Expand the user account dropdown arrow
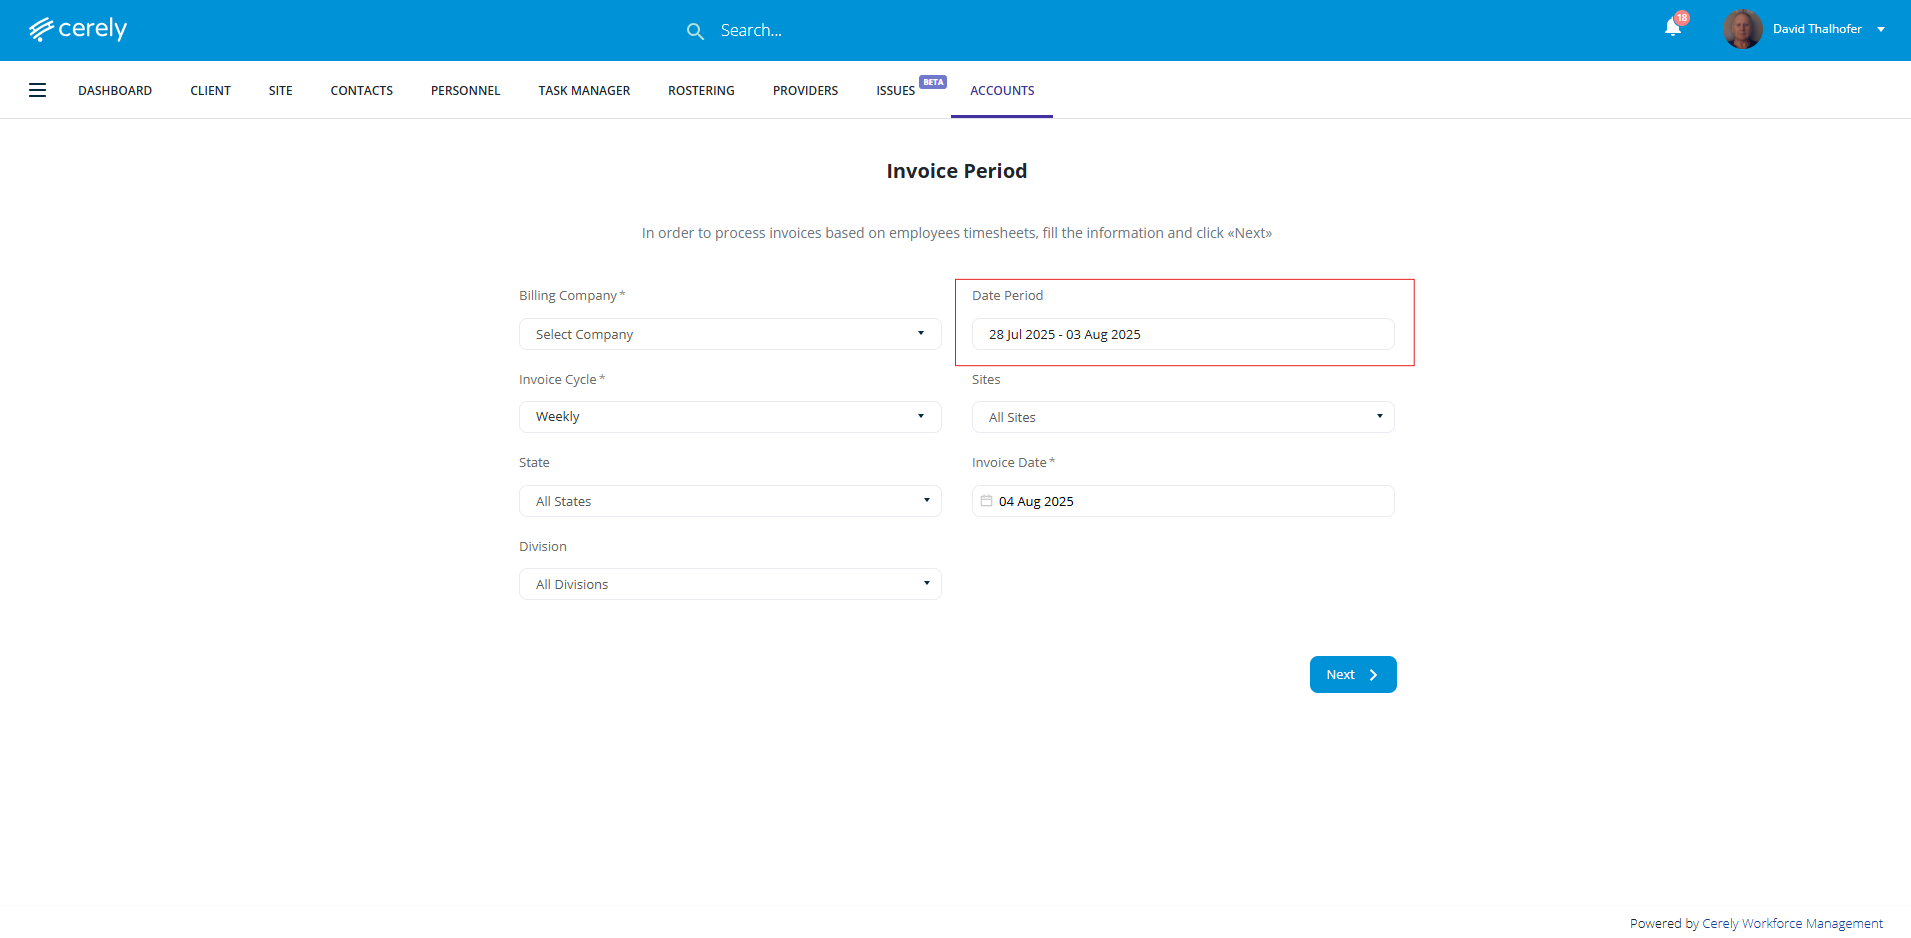The height and width of the screenshot is (938, 1911). coord(1881,29)
